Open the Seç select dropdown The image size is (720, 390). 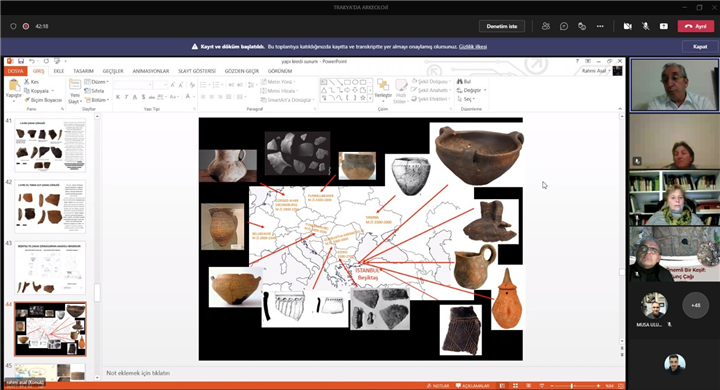[x=466, y=99]
